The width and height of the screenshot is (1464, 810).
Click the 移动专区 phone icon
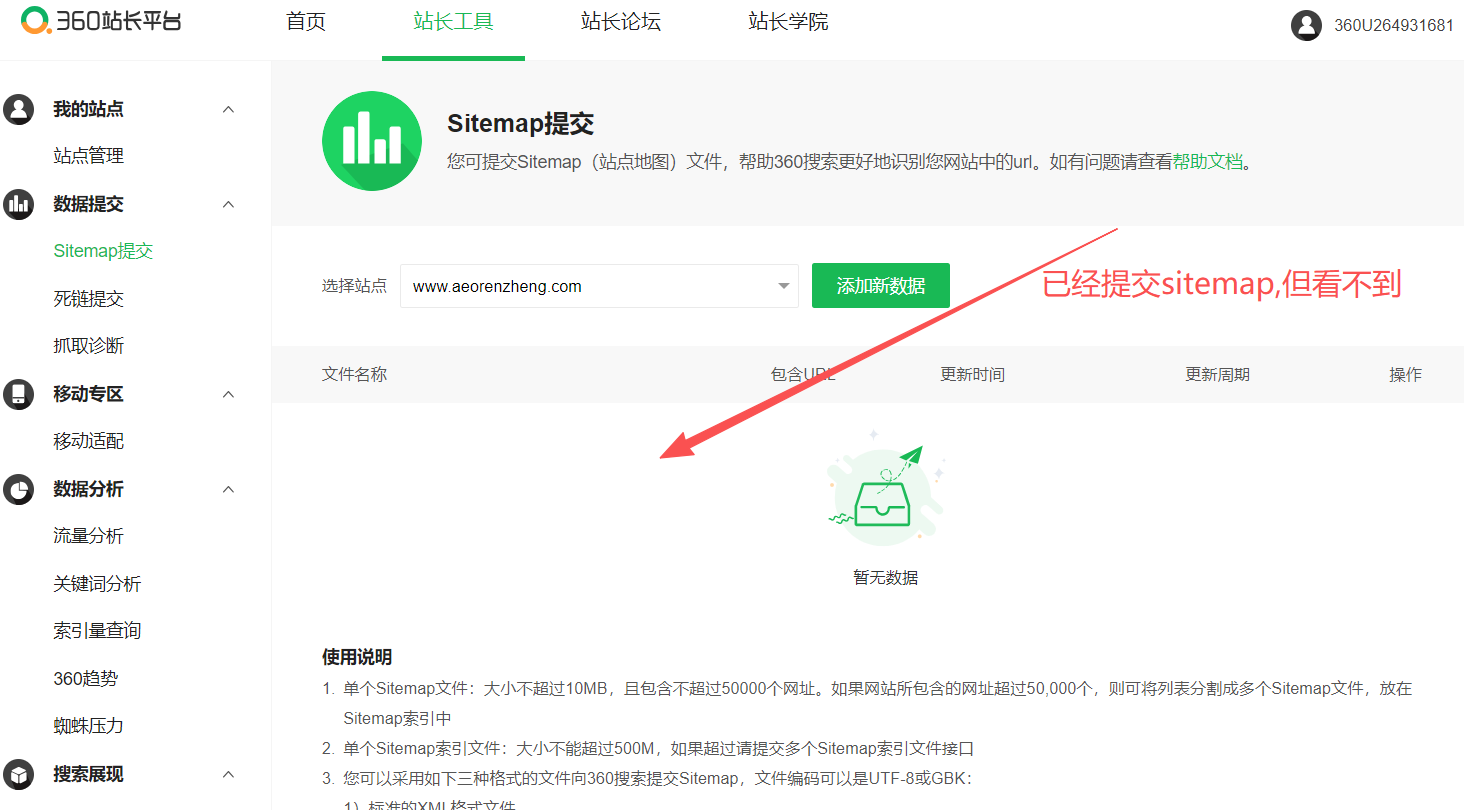point(18,394)
